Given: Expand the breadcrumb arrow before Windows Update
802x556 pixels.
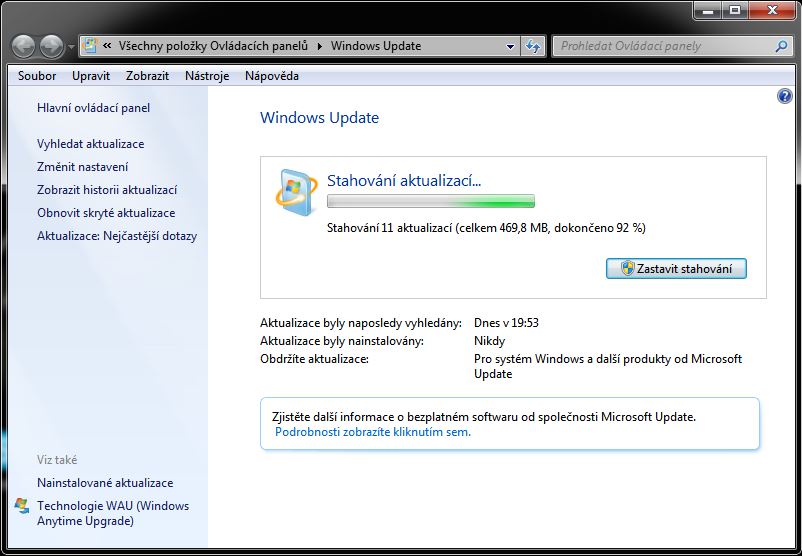Looking at the screenshot, I should click(x=320, y=46).
